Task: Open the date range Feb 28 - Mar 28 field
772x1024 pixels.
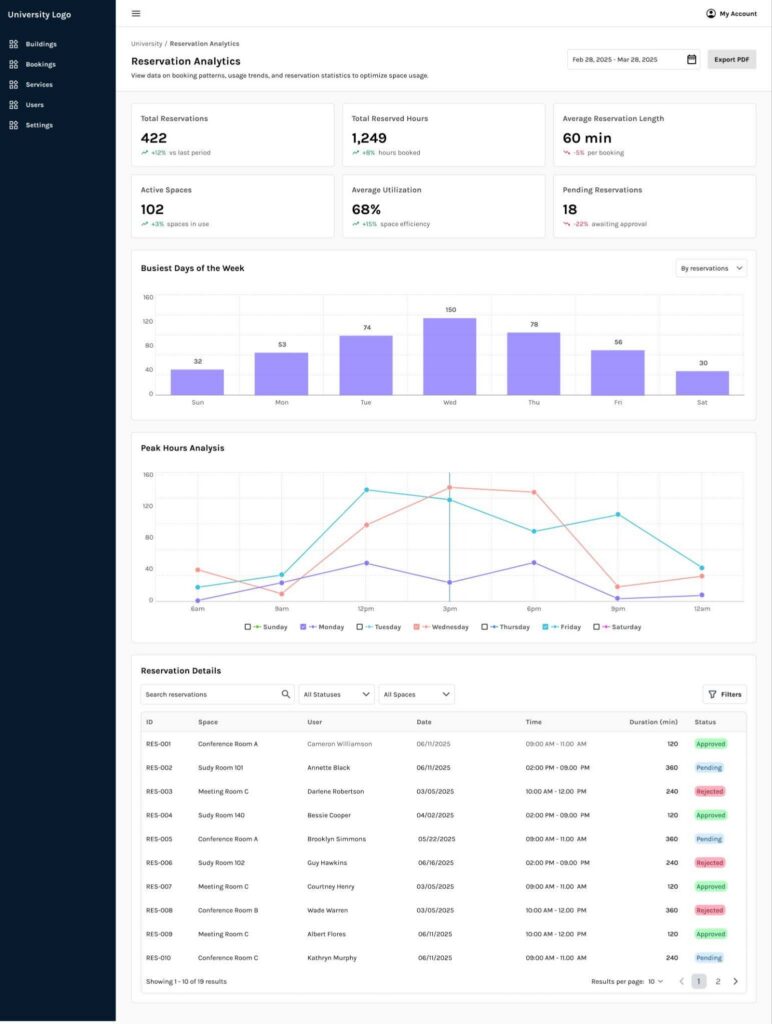Action: [634, 59]
